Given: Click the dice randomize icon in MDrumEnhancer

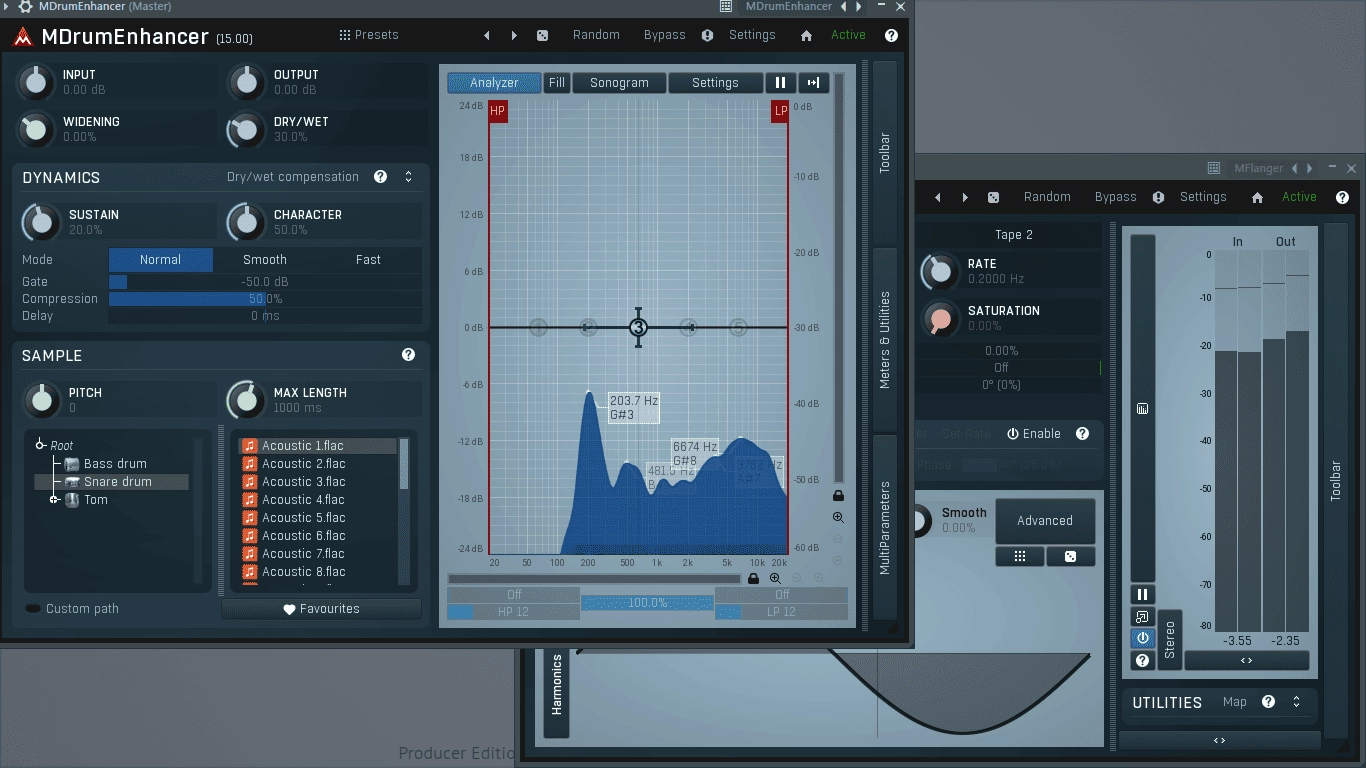Looking at the screenshot, I should tap(542, 35).
